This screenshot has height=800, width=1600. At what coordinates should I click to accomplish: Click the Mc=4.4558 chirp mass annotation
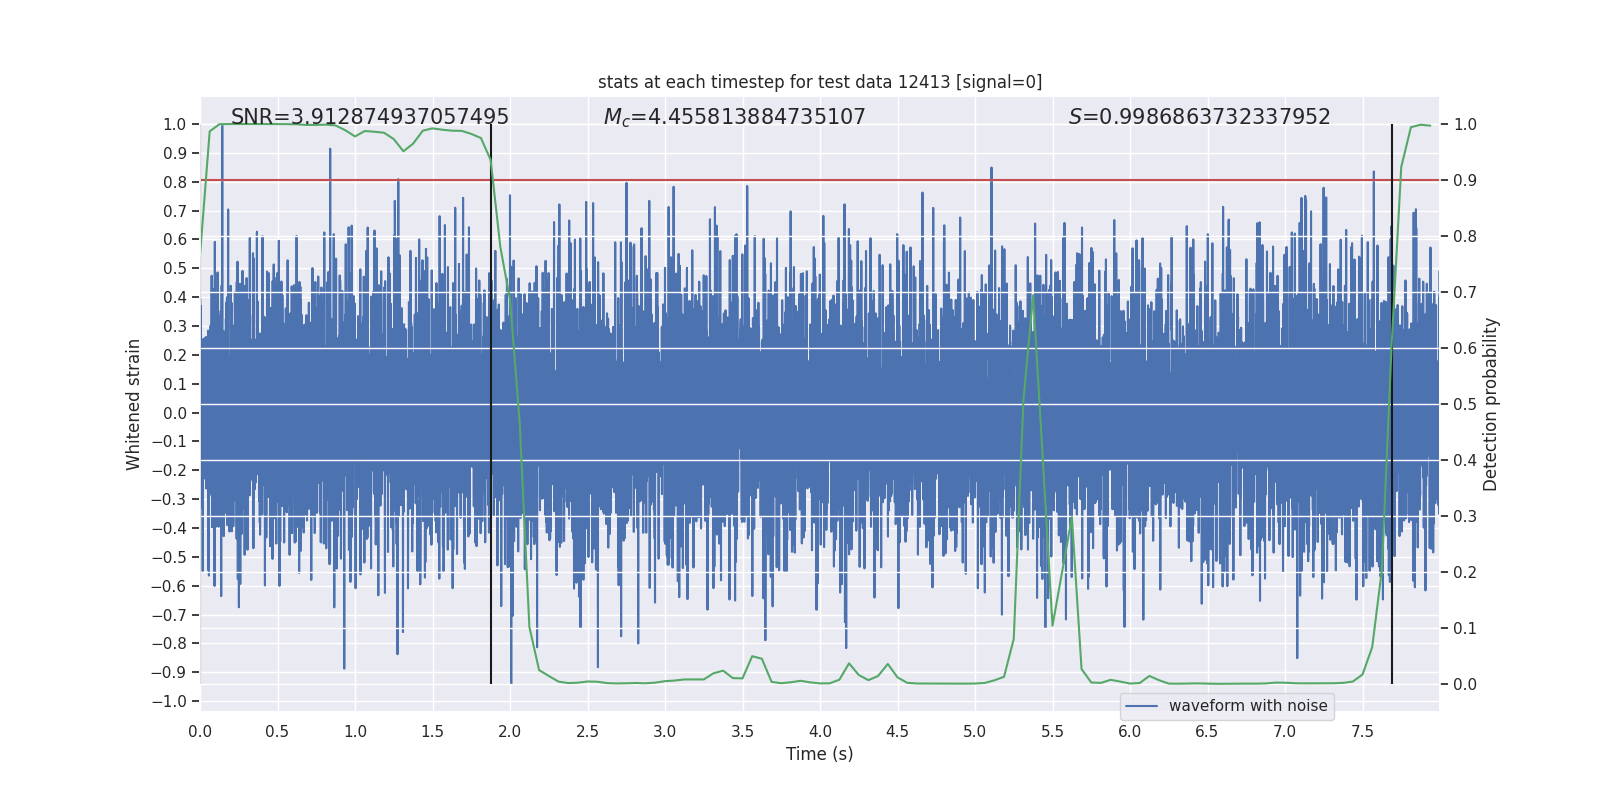coord(734,117)
